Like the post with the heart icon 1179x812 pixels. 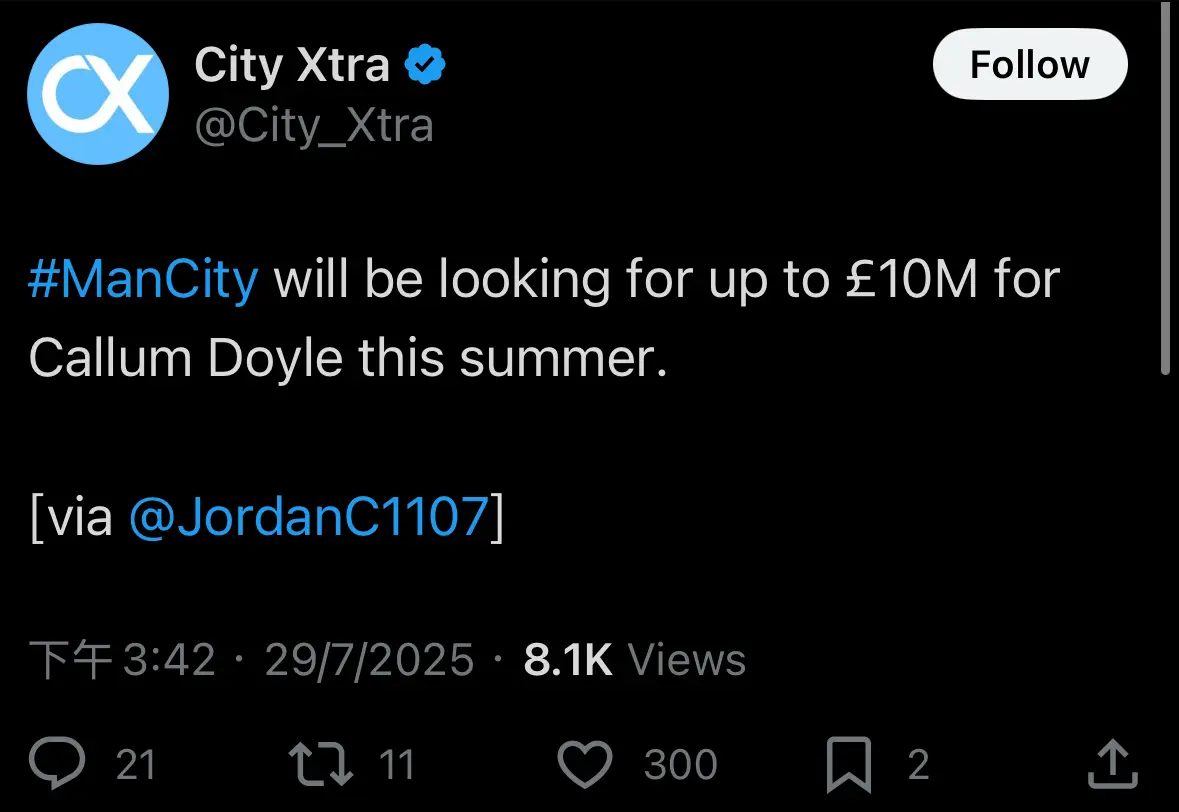click(585, 764)
